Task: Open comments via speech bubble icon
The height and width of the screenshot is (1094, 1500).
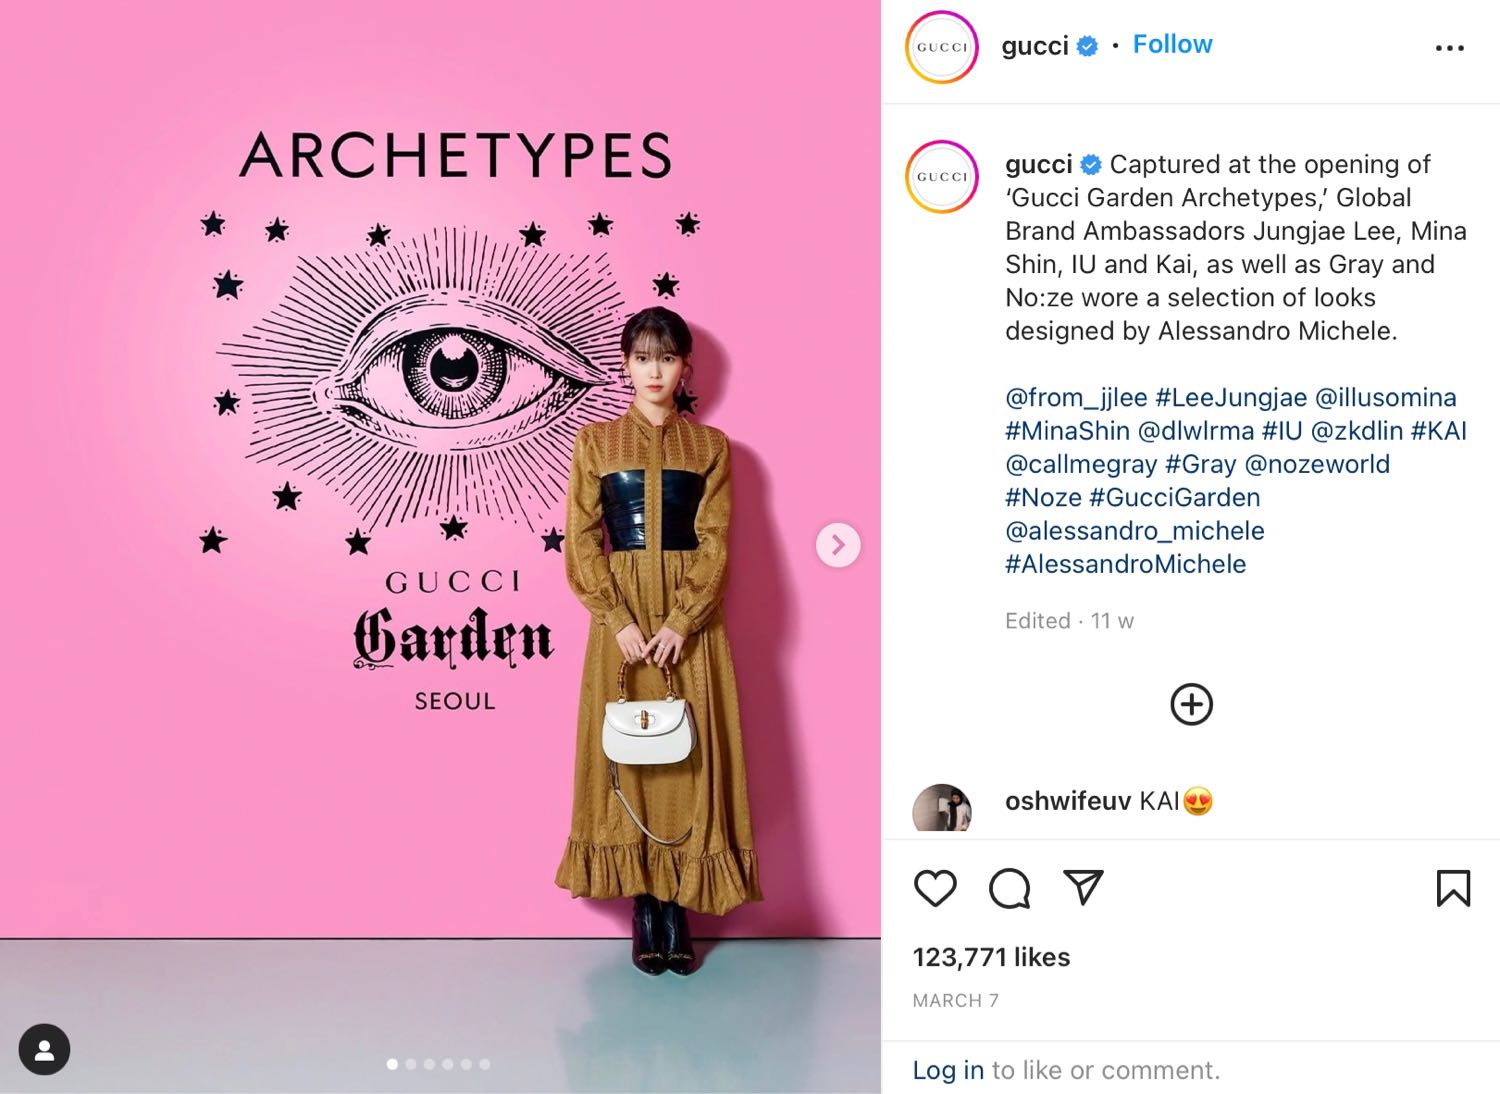Action: pos(1009,888)
